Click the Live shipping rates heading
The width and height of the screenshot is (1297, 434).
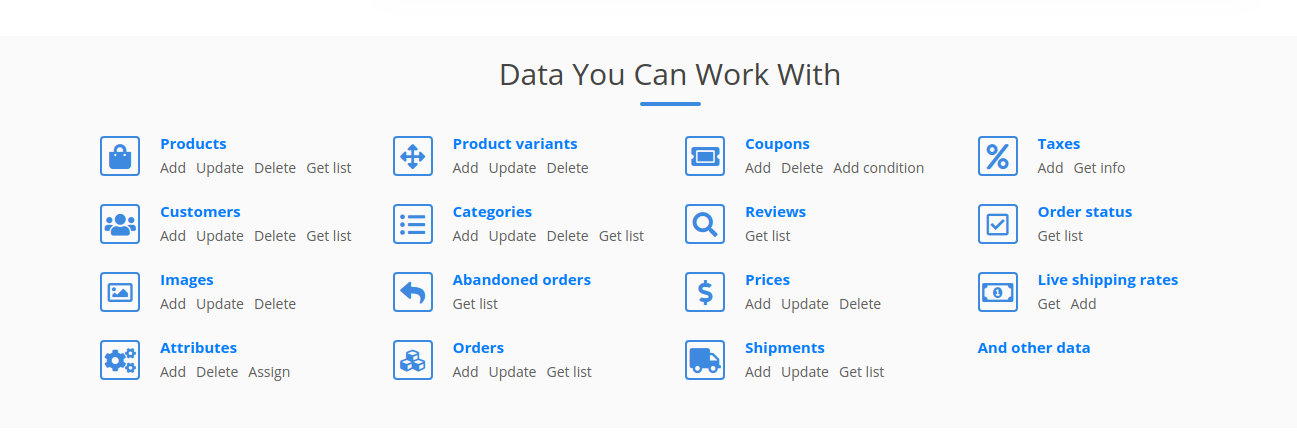click(x=1108, y=280)
